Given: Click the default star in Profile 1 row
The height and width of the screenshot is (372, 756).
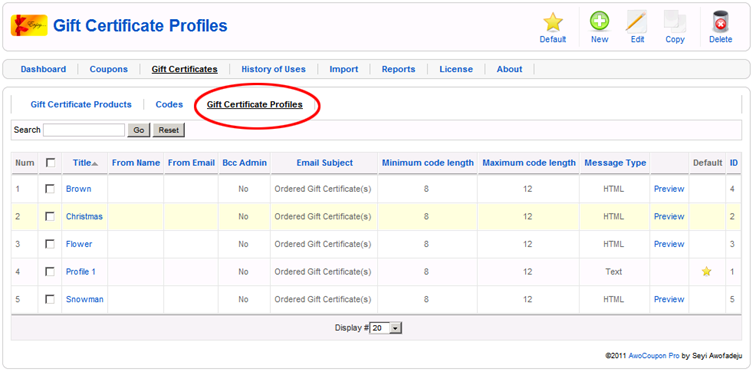Looking at the screenshot, I should coord(706,271).
